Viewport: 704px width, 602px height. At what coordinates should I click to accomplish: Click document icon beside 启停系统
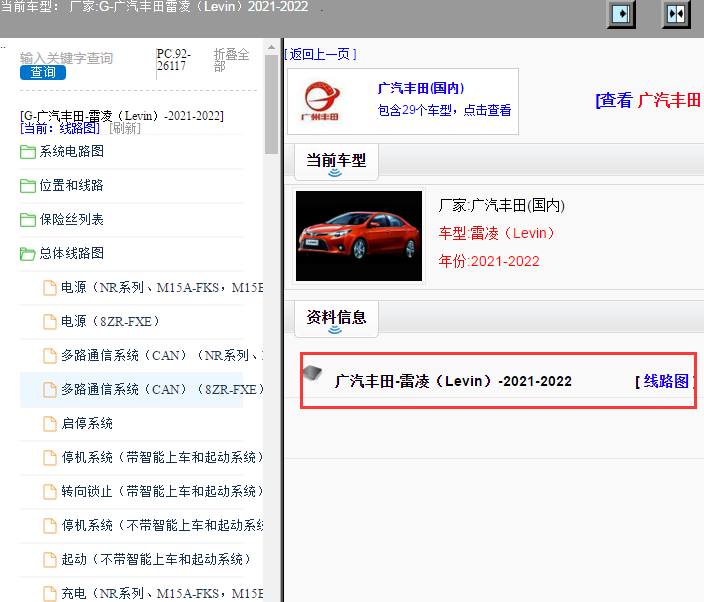(x=49, y=424)
